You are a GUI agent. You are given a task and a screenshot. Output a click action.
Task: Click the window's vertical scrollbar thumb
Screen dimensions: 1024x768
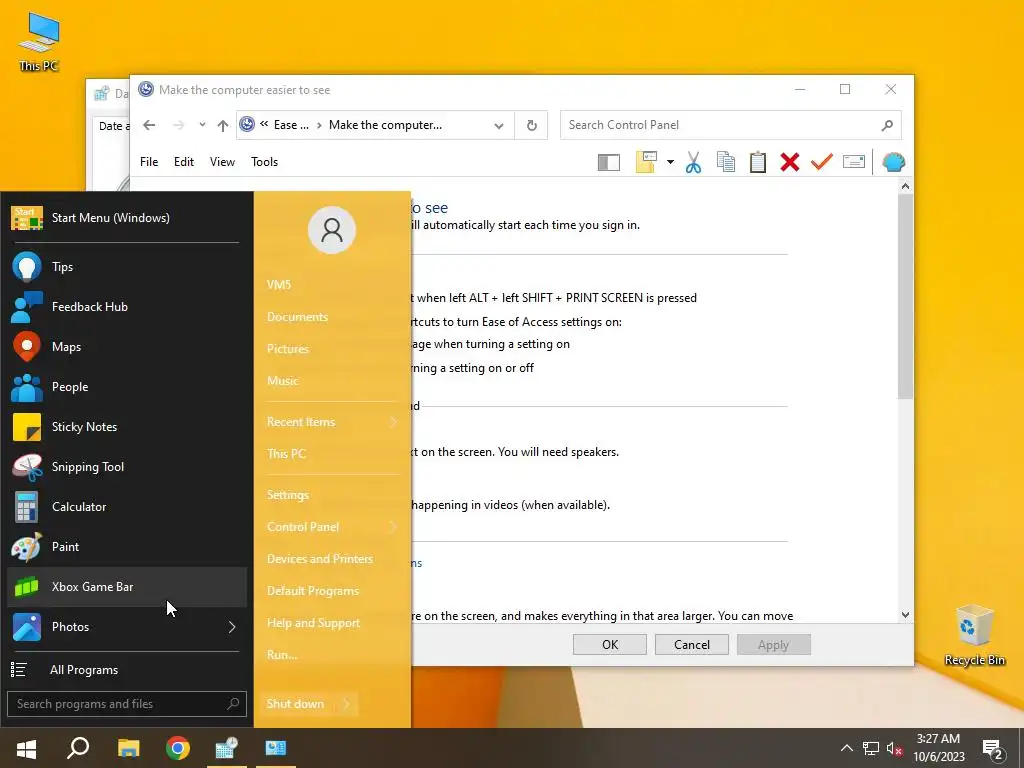pyautogui.click(x=905, y=296)
